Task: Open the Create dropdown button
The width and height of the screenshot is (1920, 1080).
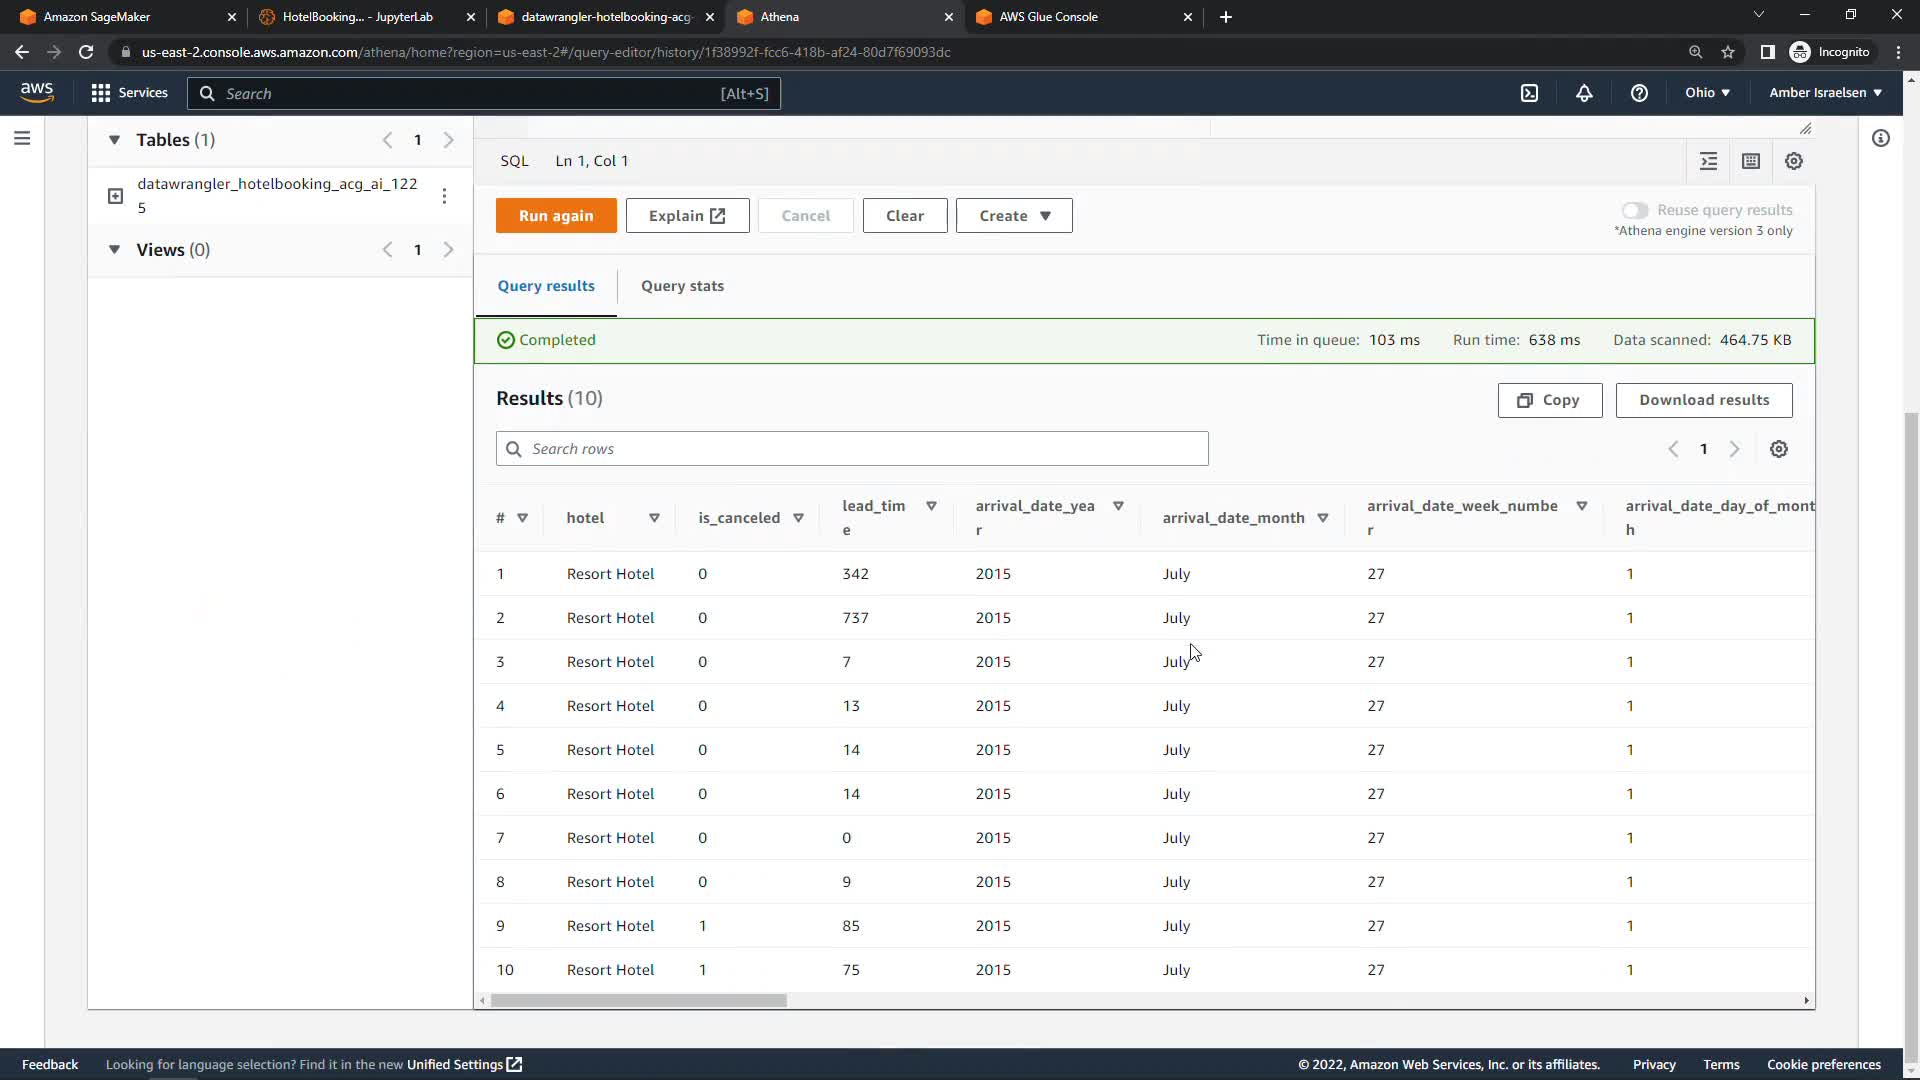Action: tap(1014, 216)
